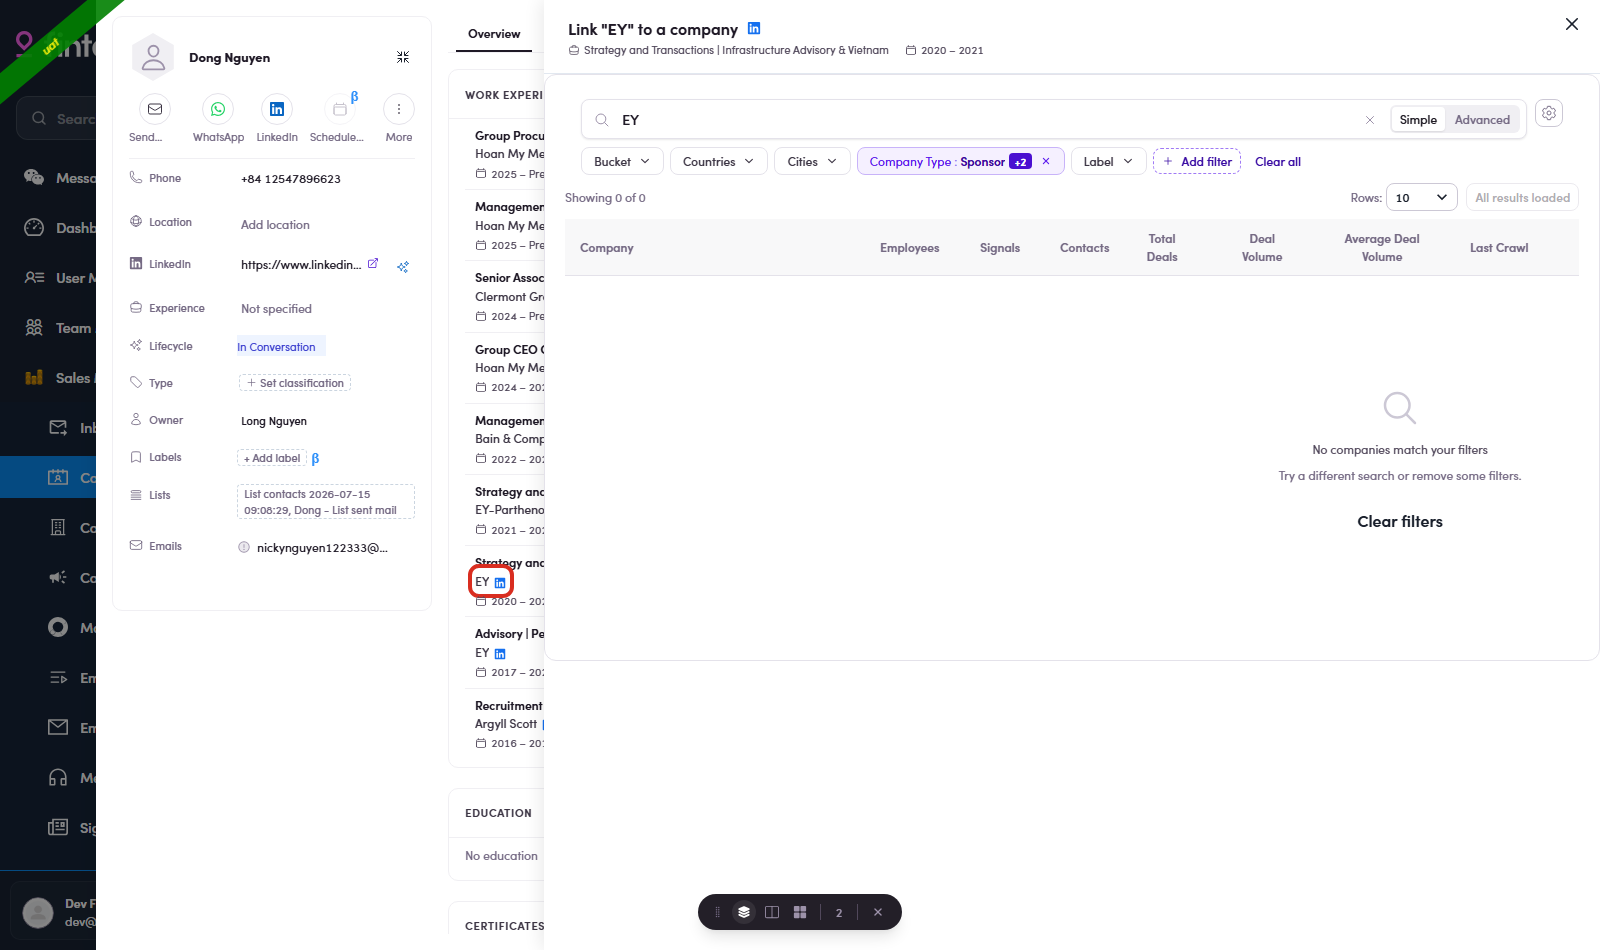This screenshot has height=950, width=1600.
Task: Open LinkedIn action under Dong Nguyen
Action: [x=277, y=109]
